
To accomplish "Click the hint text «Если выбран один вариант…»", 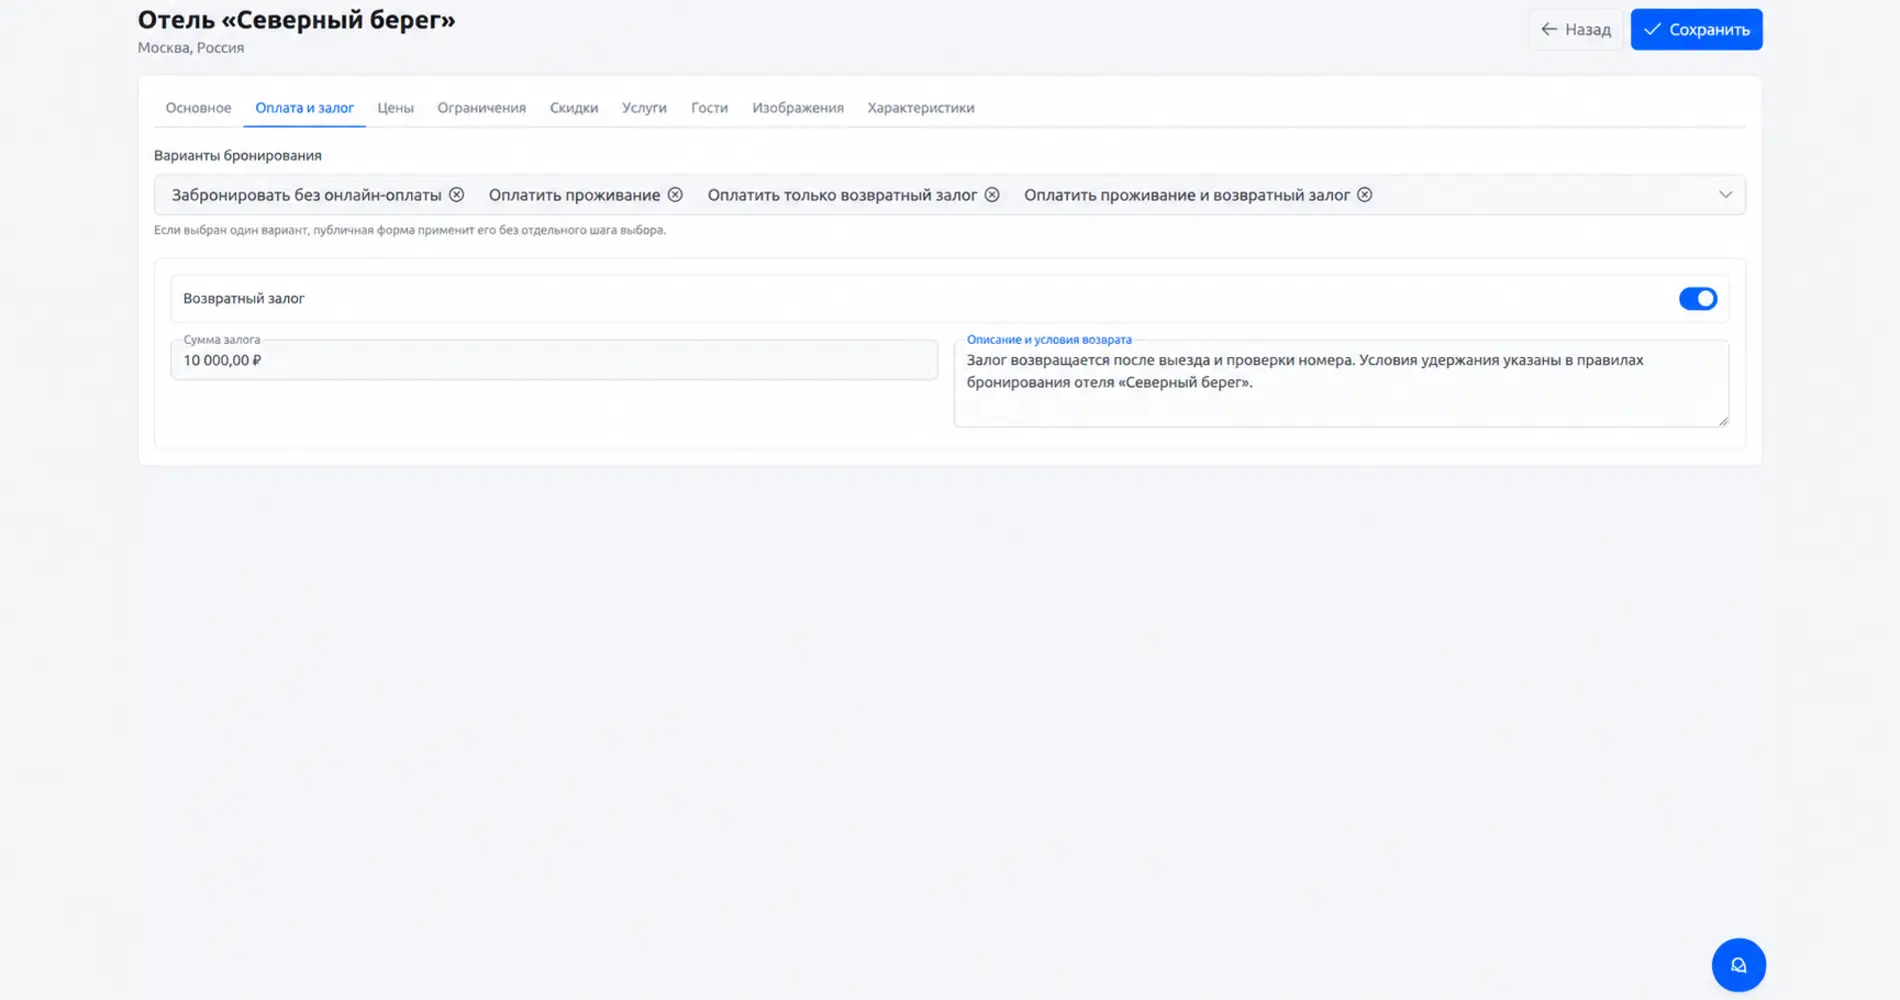I will click(x=410, y=230).
